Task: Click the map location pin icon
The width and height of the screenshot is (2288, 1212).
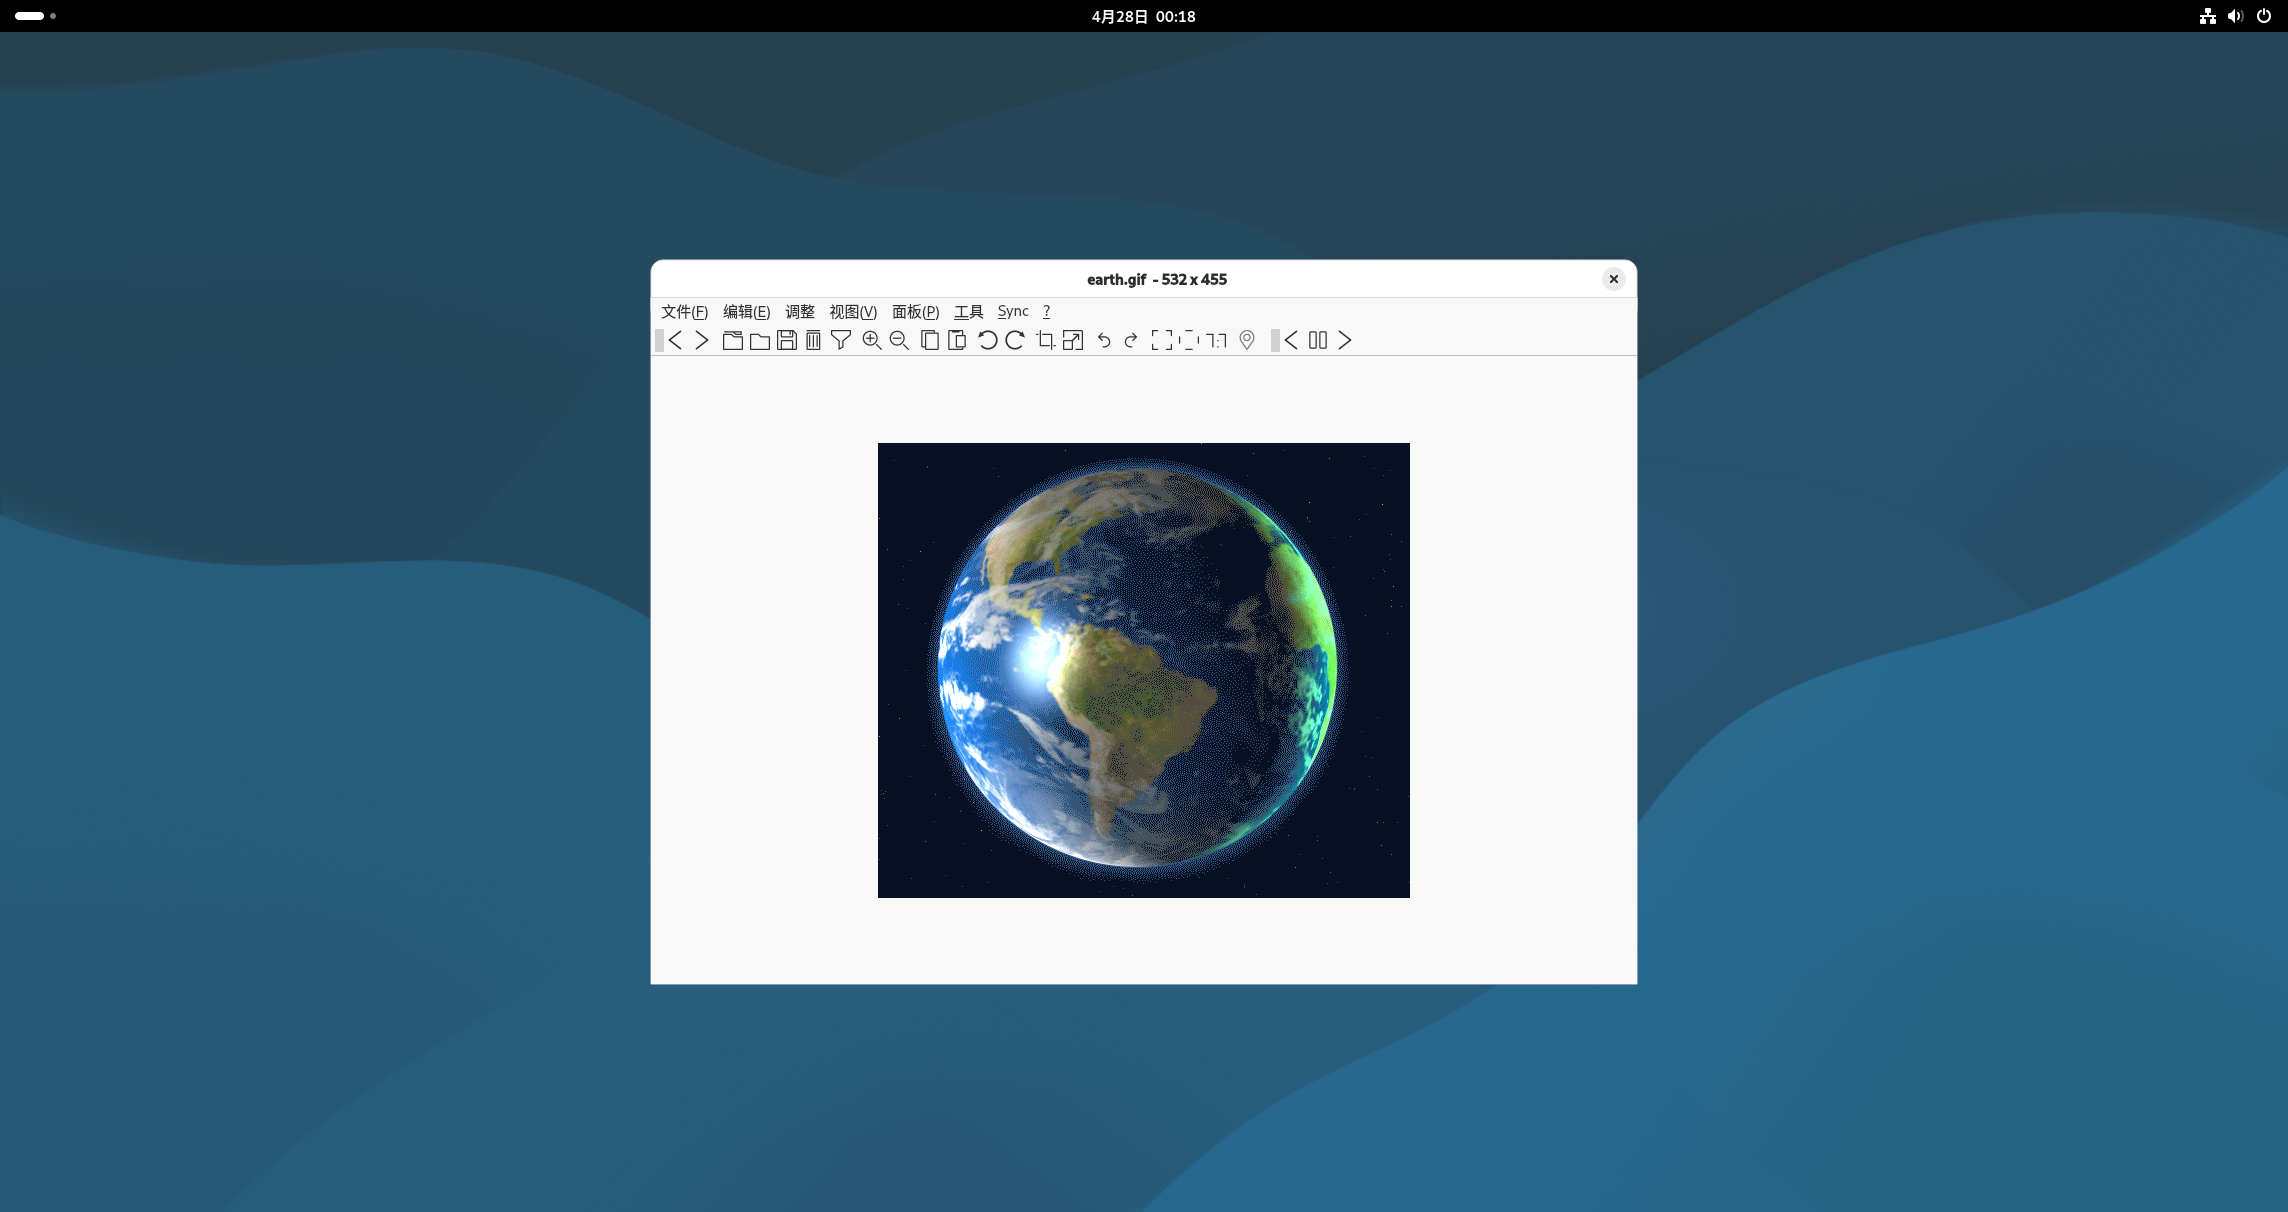Action: (1247, 341)
